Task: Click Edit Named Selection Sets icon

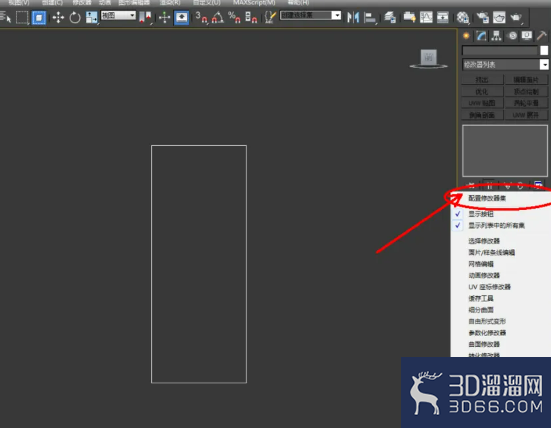Action: (270, 17)
